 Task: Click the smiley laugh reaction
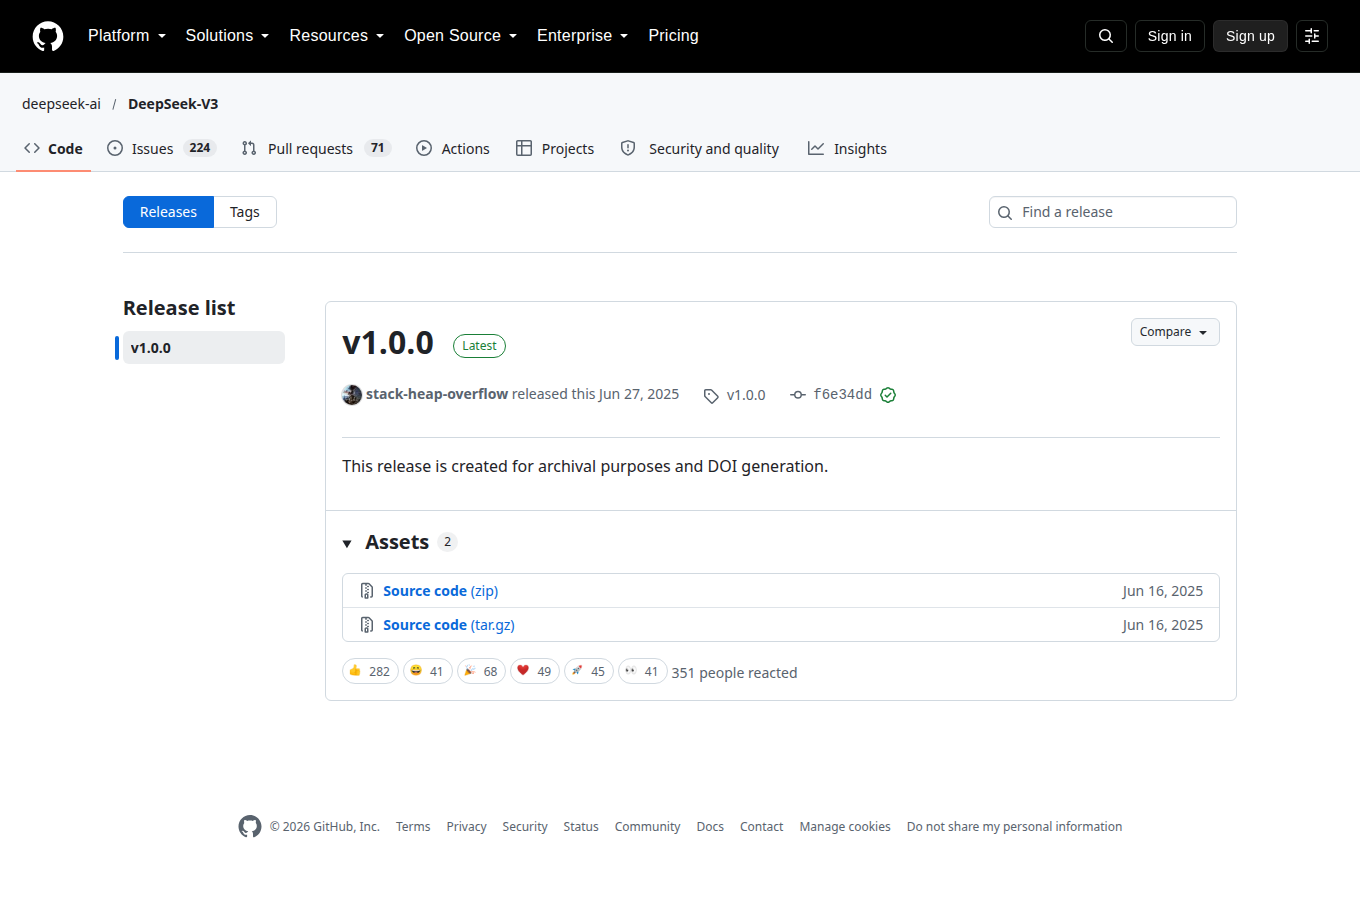tap(427, 671)
